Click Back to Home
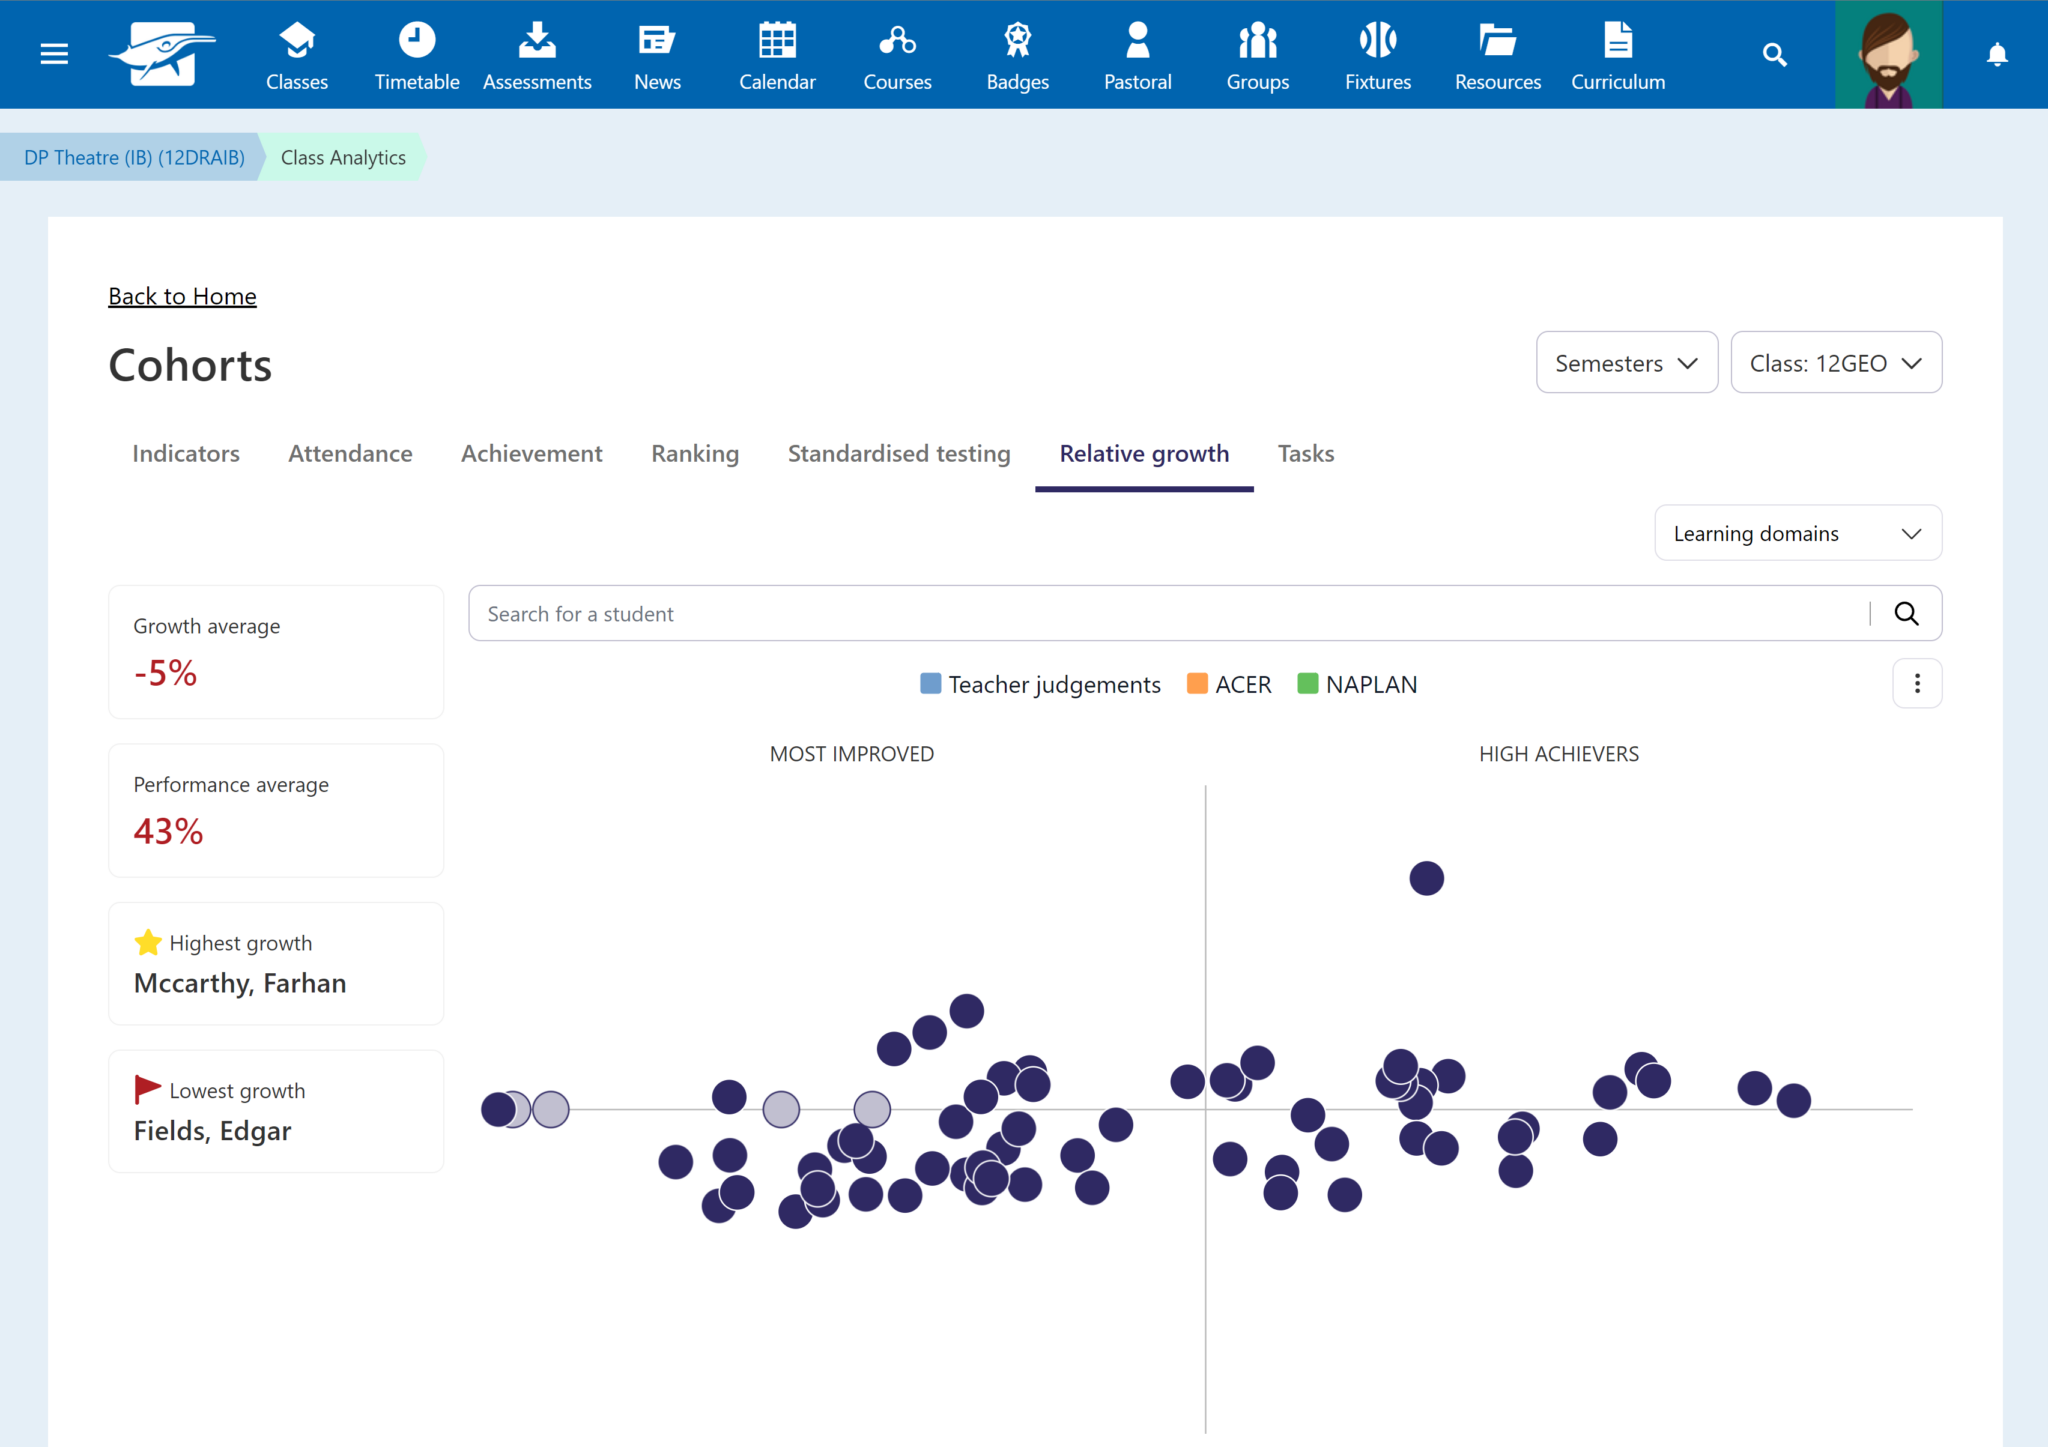This screenshot has height=1447, width=2048. (182, 295)
